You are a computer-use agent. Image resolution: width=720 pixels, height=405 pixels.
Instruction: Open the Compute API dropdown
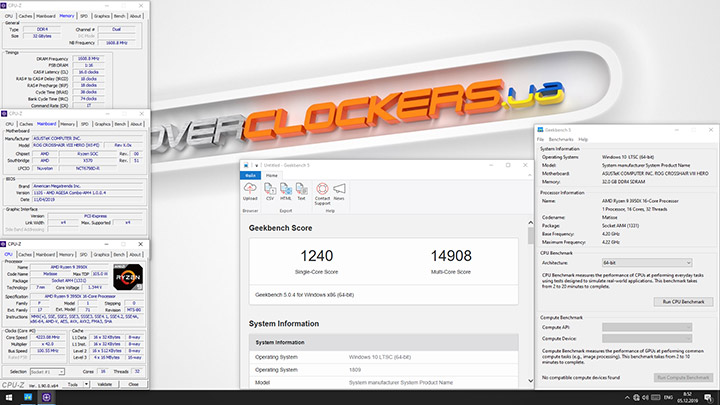click(x=647, y=327)
